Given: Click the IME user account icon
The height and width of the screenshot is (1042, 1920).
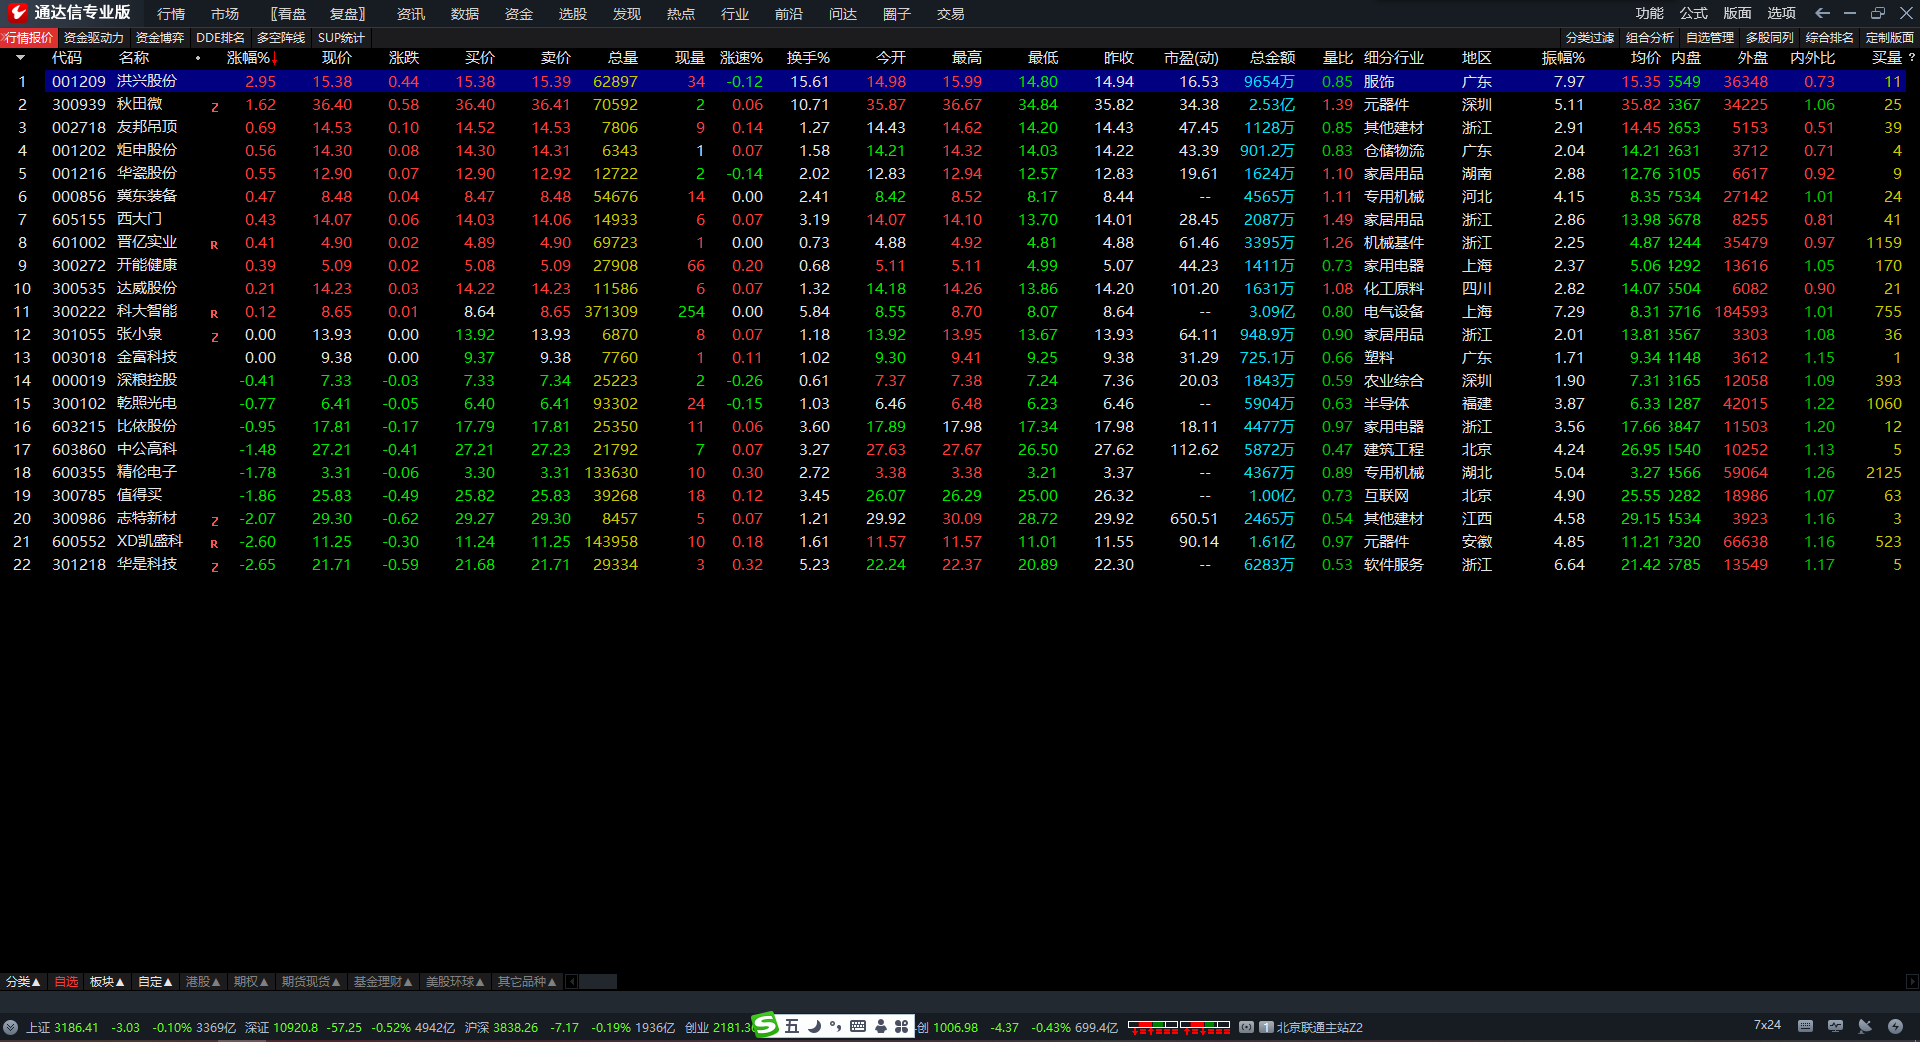Looking at the screenshot, I should tap(881, 1026).
